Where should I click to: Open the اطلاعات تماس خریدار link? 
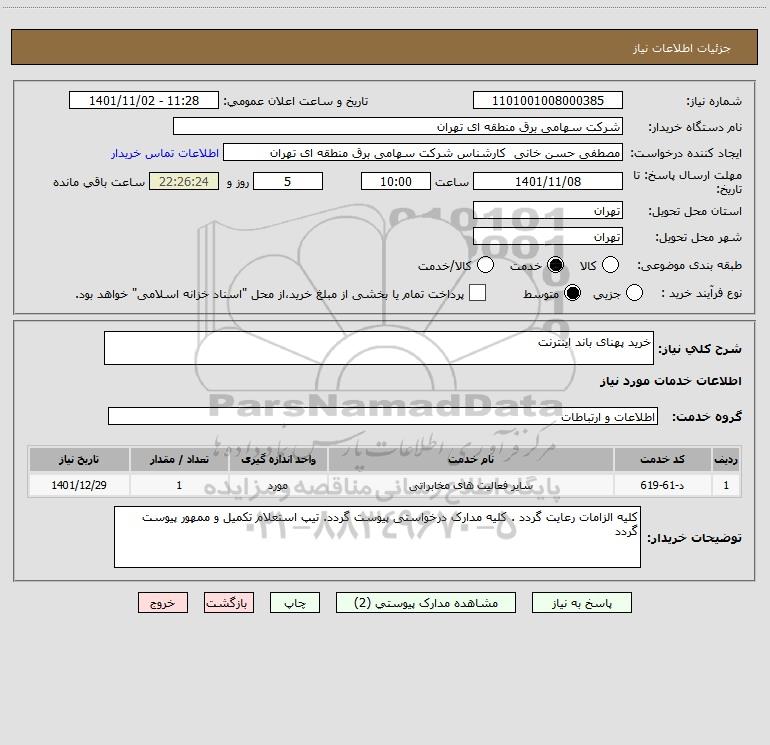click(165, 153)
